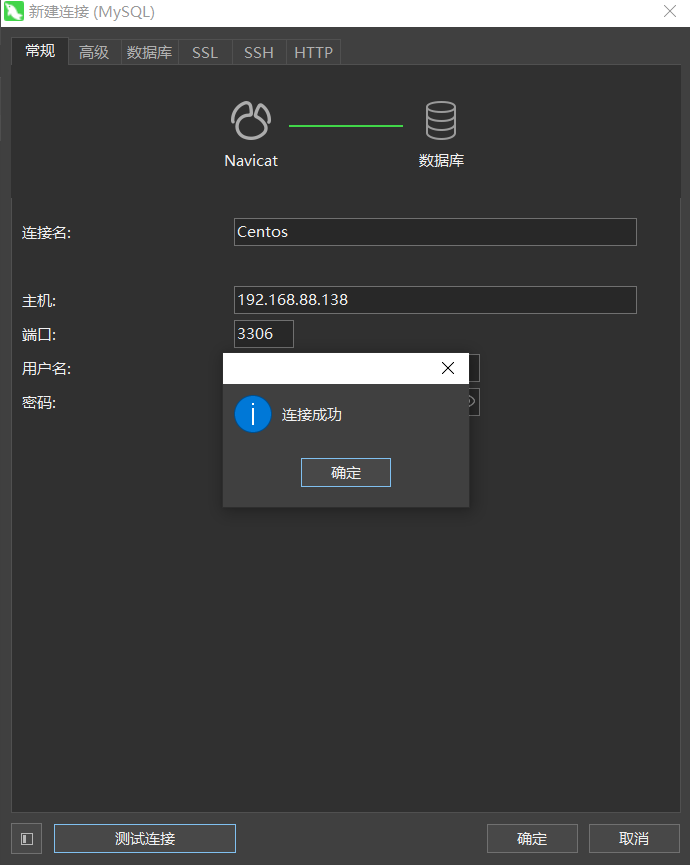The width and height of the screenshot is (690, 865).
Task: Click the 主机 field with 192.168.88.138
Action: [435, 300]
